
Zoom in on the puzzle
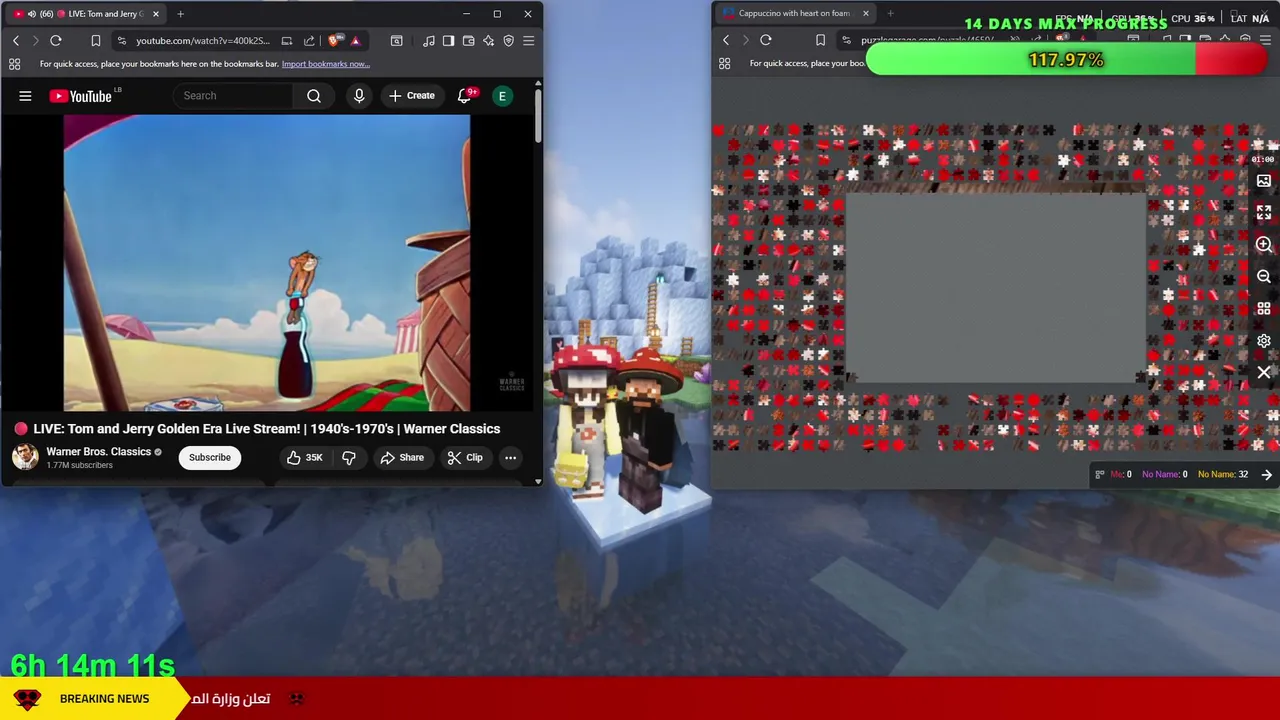[x=1264, y=245]
